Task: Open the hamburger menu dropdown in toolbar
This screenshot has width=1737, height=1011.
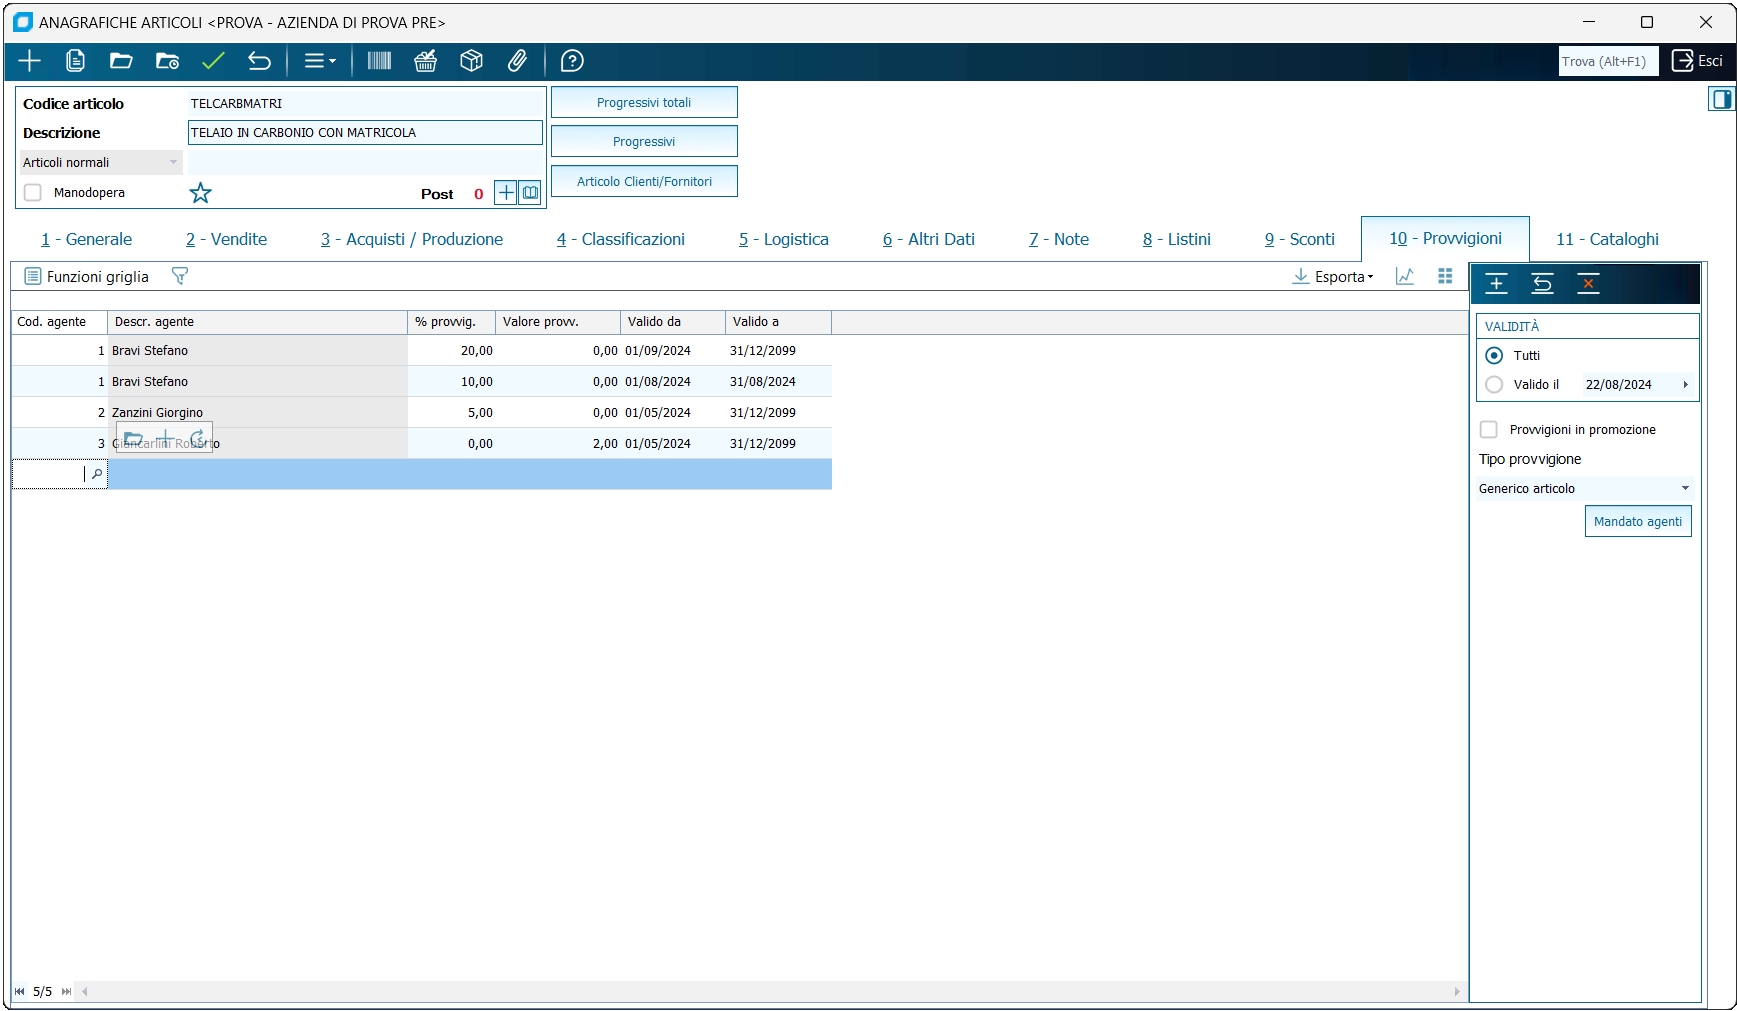Action: [320, 61]
